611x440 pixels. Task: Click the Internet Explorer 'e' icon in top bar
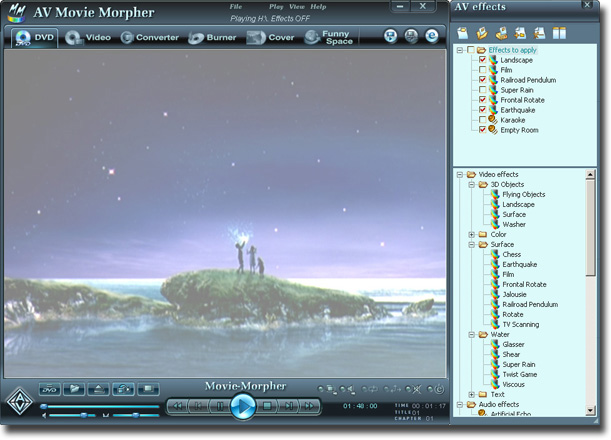[x=432, y=36]
